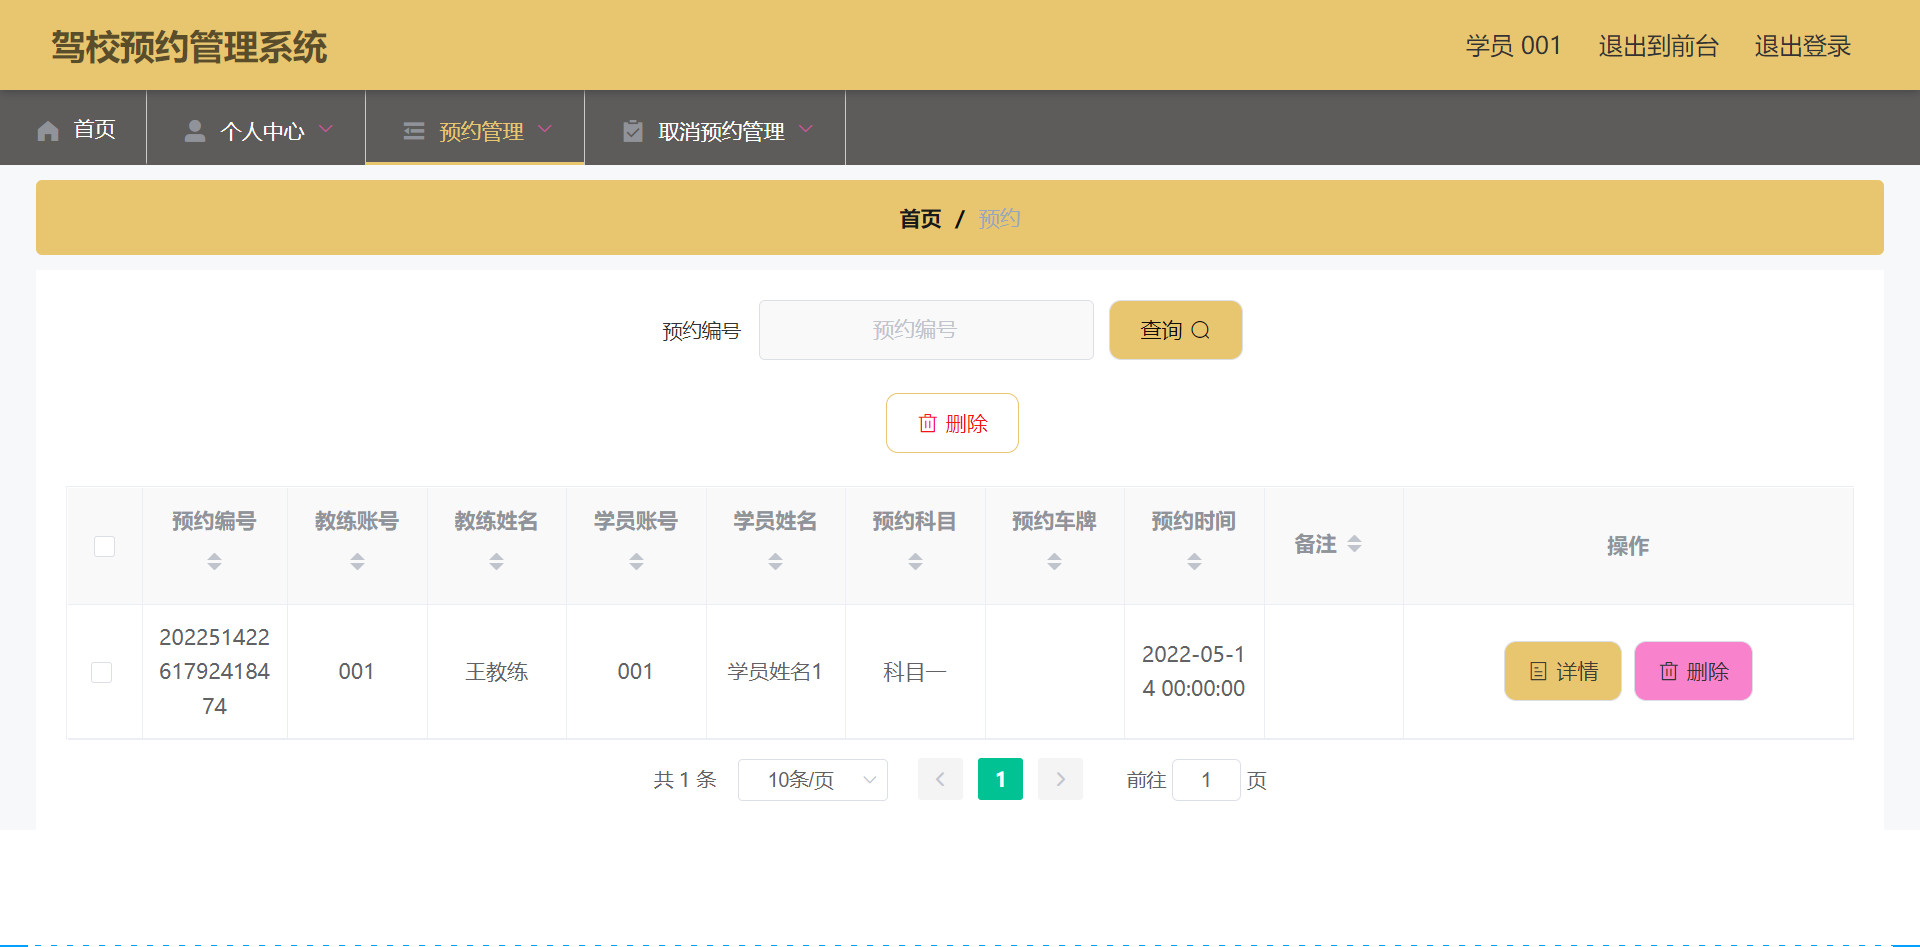
Task: Click the trash icon in the pink row 删除 button
Action: click(1668, 671)
